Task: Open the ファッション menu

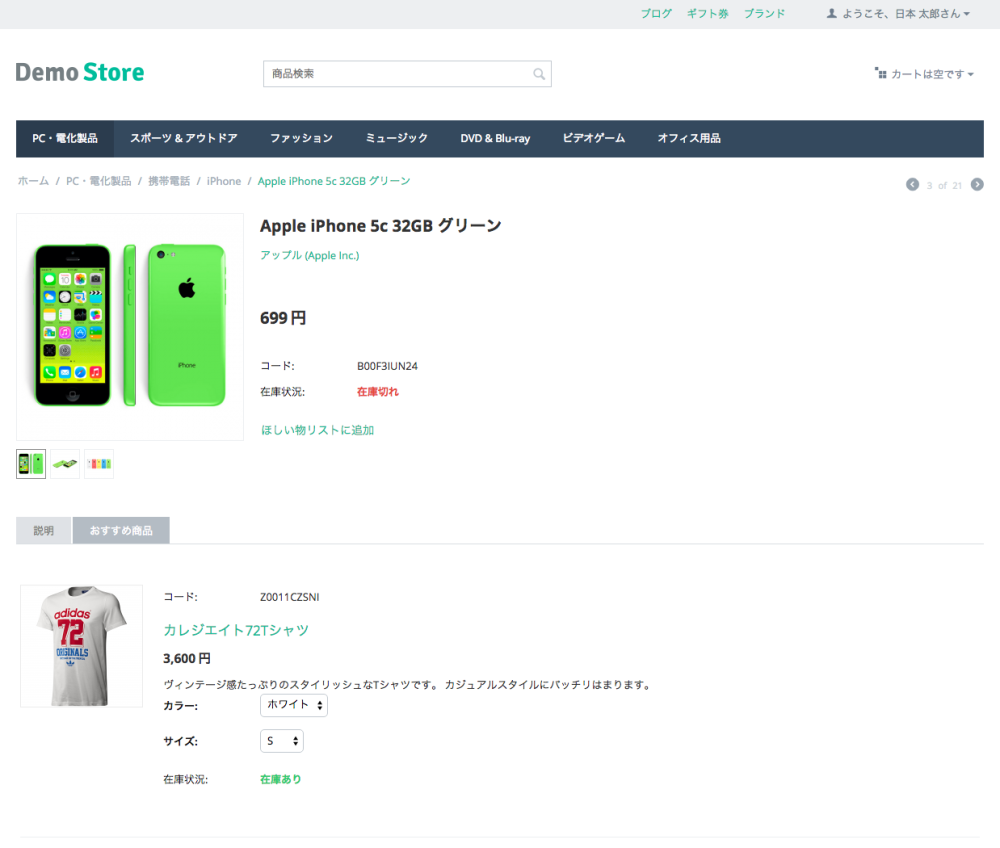Action: tap(301, 138)
